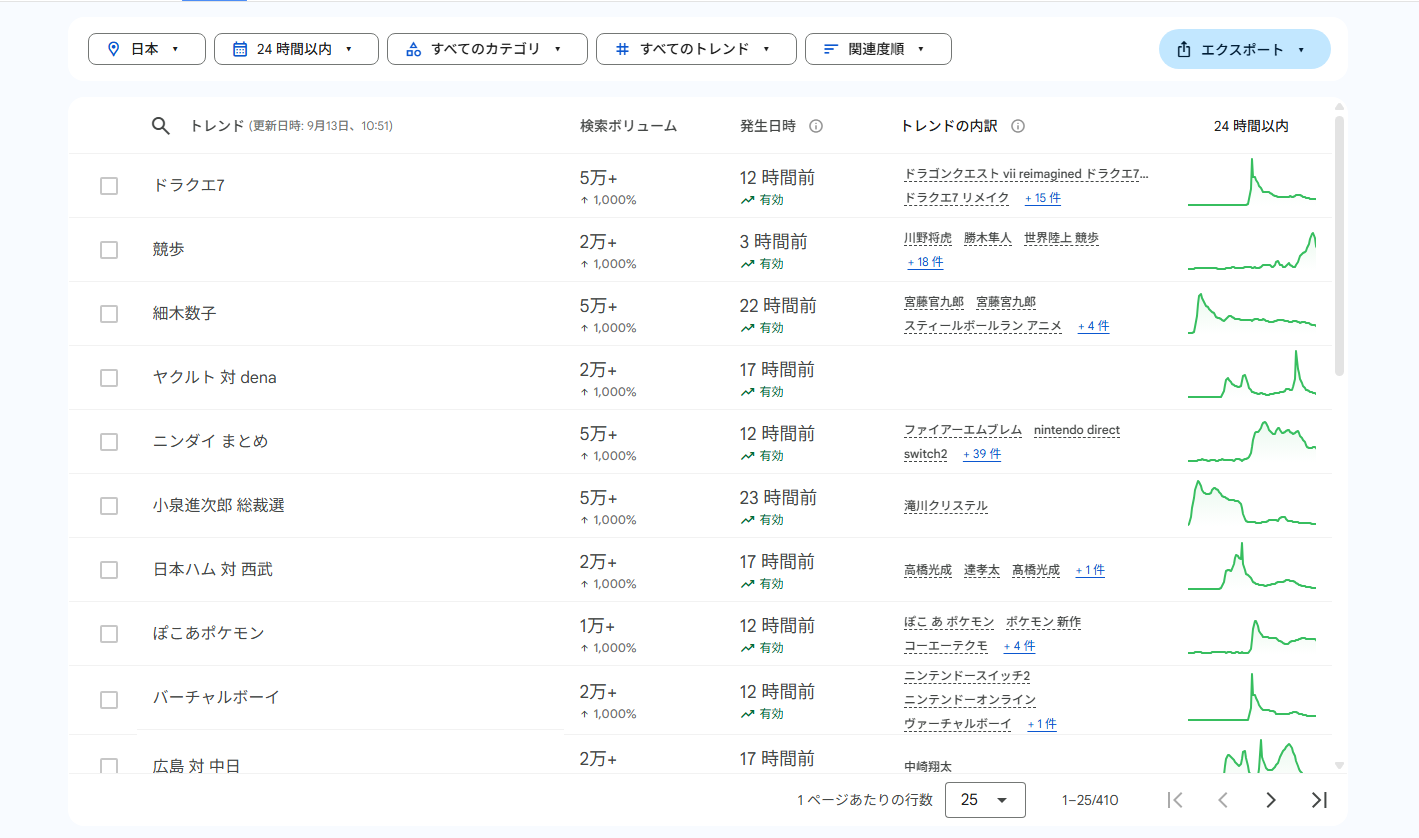1419x838 pixels.
Task: Click +1 件 link in 日本ハム 対 西武 row
Action: click(1090, 570)
